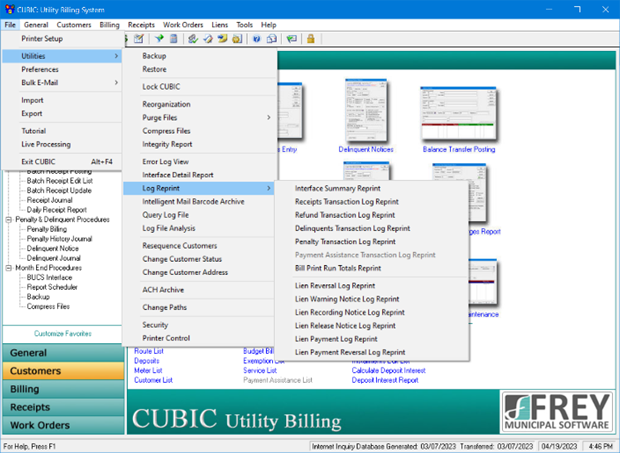Select Query Log File menu item

(199, 215)
